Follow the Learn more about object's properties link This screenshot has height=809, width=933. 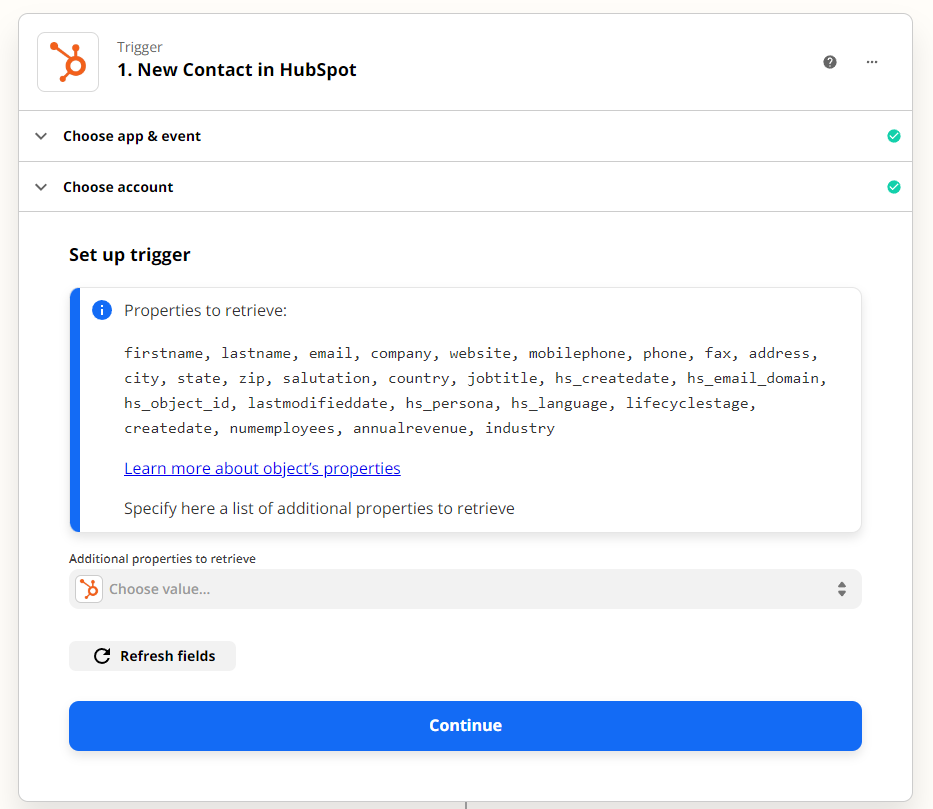(262, 468)
